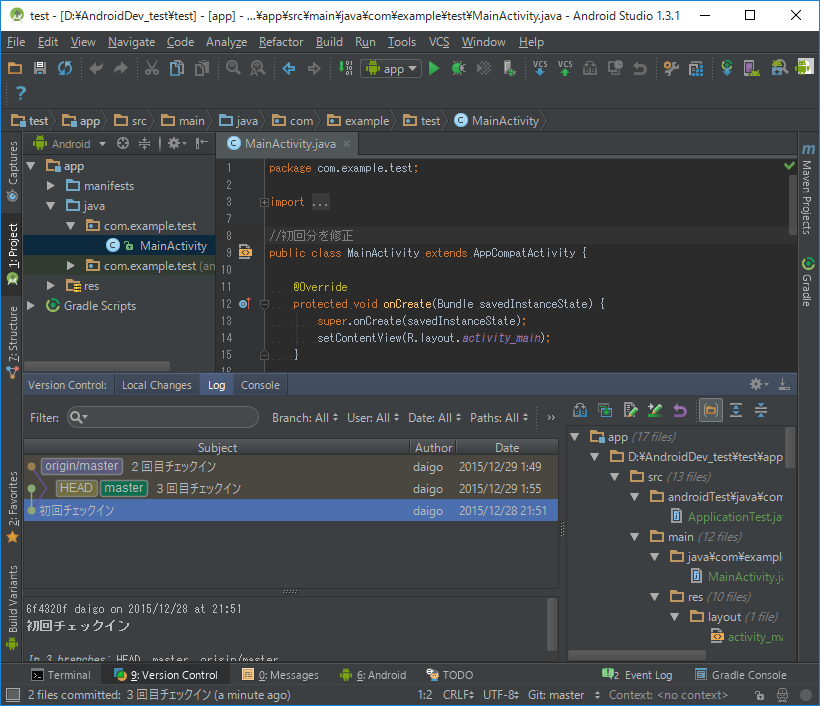The width and height of the screenshot is (820, 706).
Task: Open the Terminal tool window
Action: point(61,675)
